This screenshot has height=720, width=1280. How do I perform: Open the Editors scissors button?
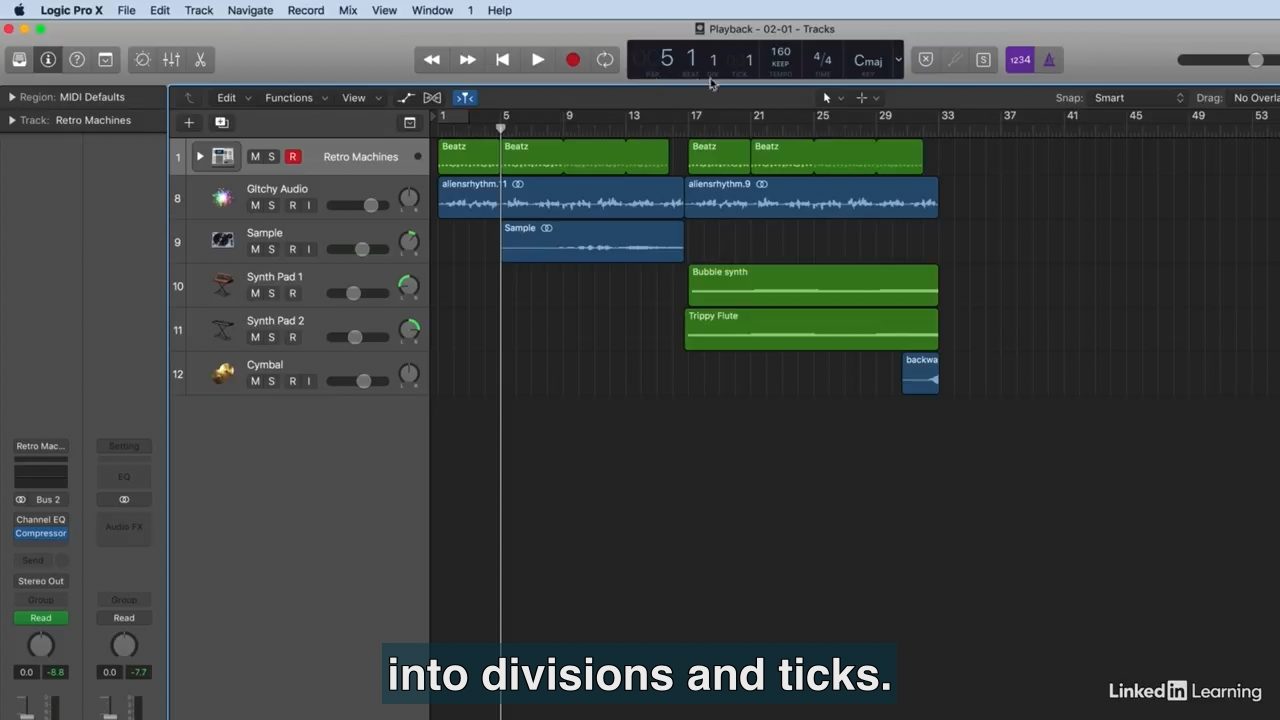200,60
